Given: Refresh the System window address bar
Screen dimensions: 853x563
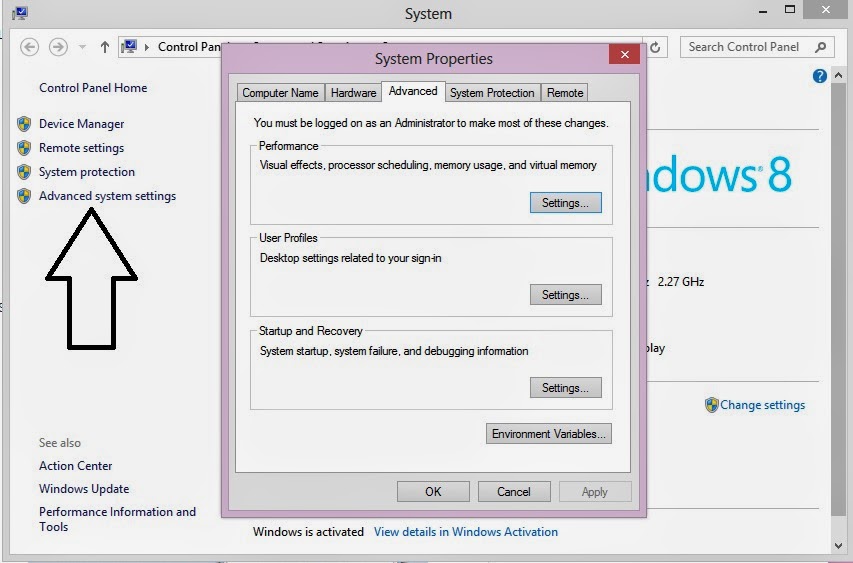Looking at the screenshot, I should tap(656, 47).
